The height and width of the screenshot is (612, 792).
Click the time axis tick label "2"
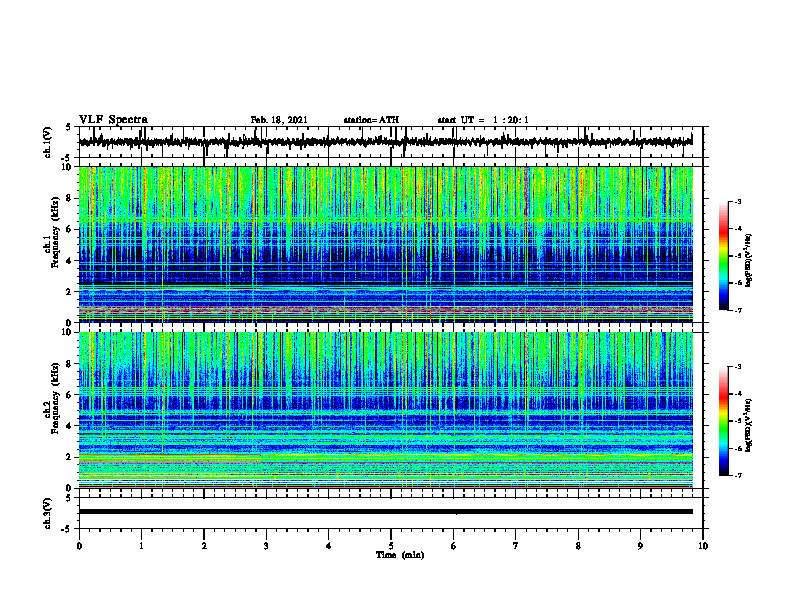[204, 546]
